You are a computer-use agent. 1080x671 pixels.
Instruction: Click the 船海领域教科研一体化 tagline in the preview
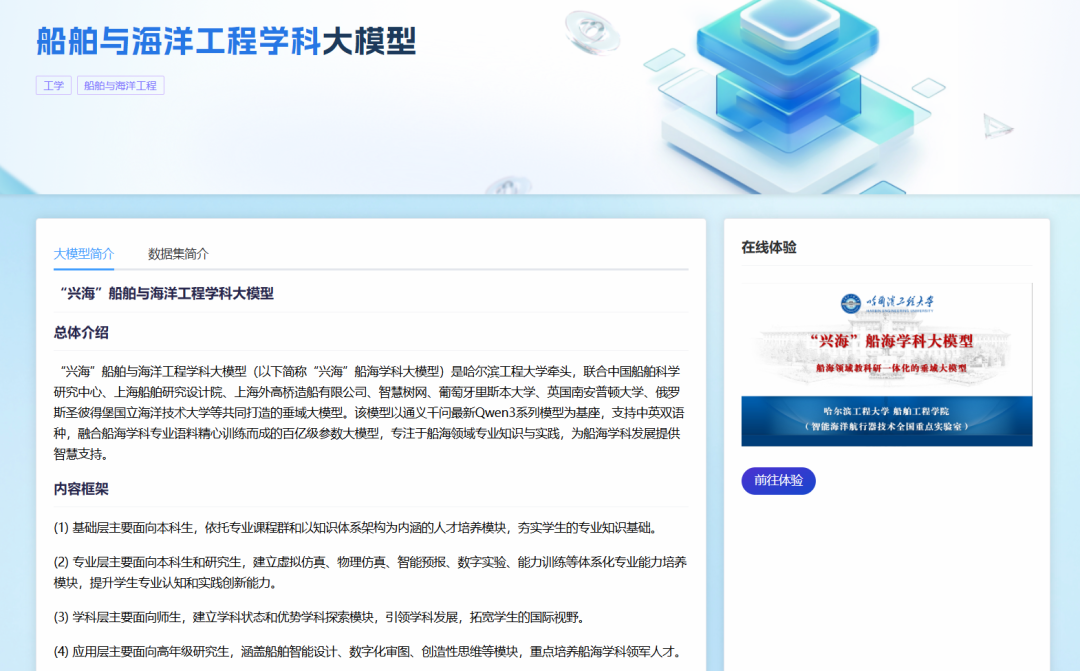pyautogui.click(x=891, y=366)
